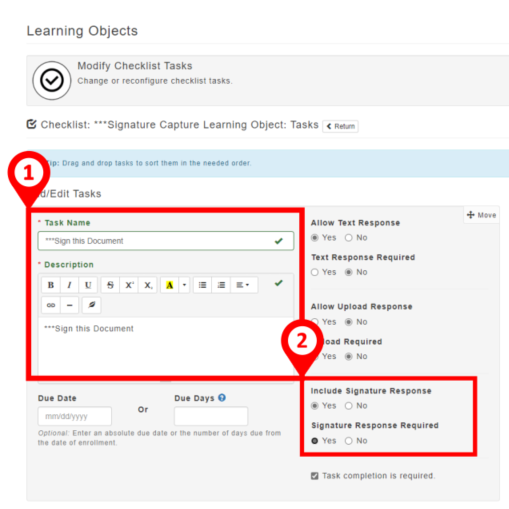
Task: Uncheck Task completion is required checkbox
Action: tap(315, 476)
